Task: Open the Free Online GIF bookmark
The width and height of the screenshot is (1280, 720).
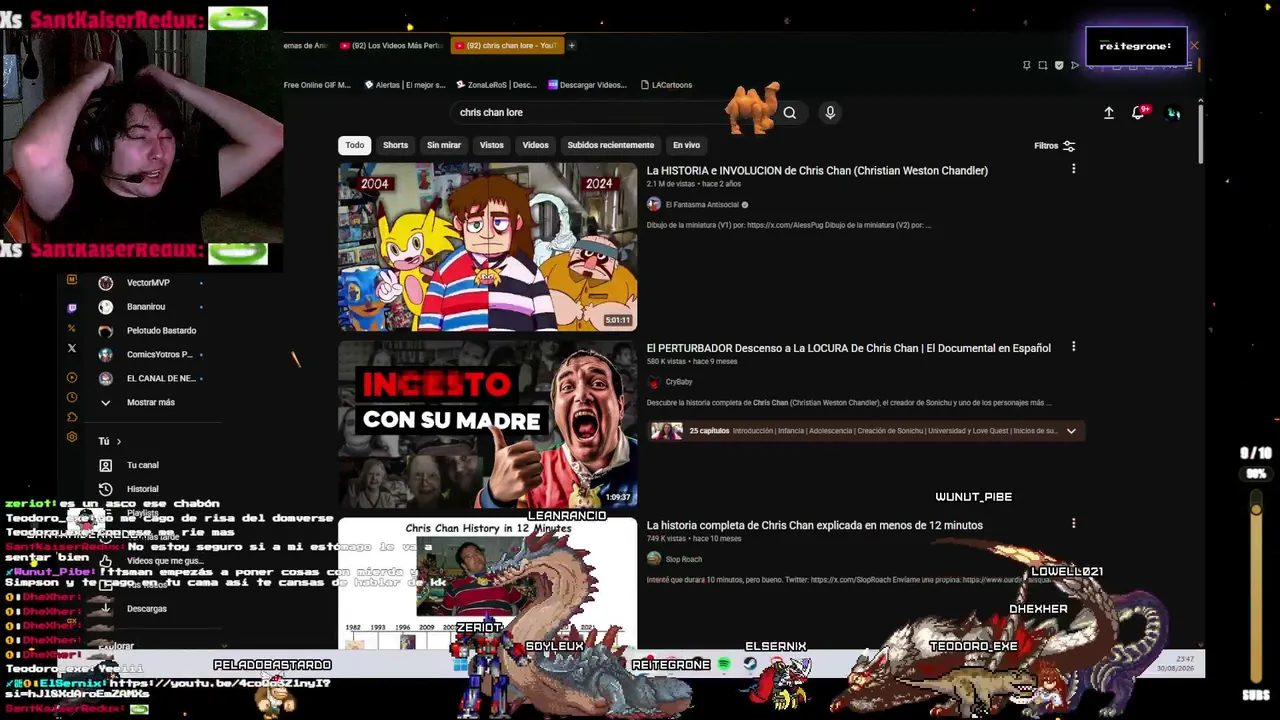Action: 317,85
